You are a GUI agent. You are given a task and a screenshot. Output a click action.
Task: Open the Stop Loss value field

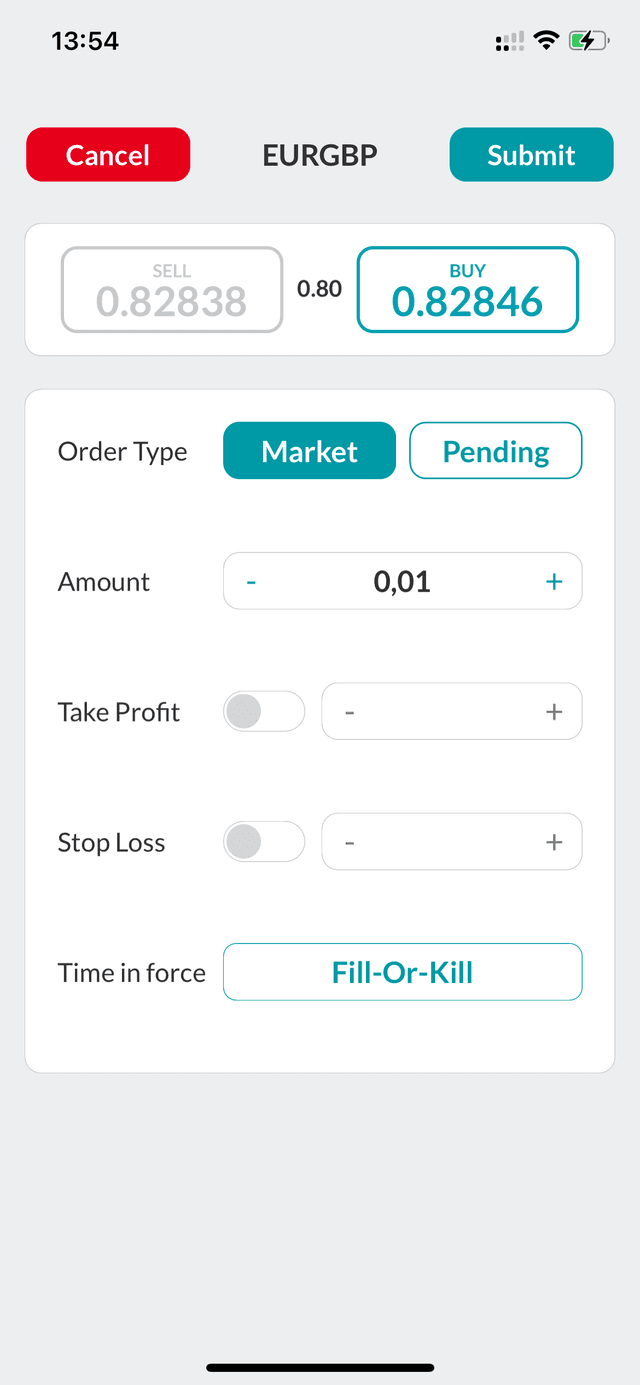tap(451, 841)
